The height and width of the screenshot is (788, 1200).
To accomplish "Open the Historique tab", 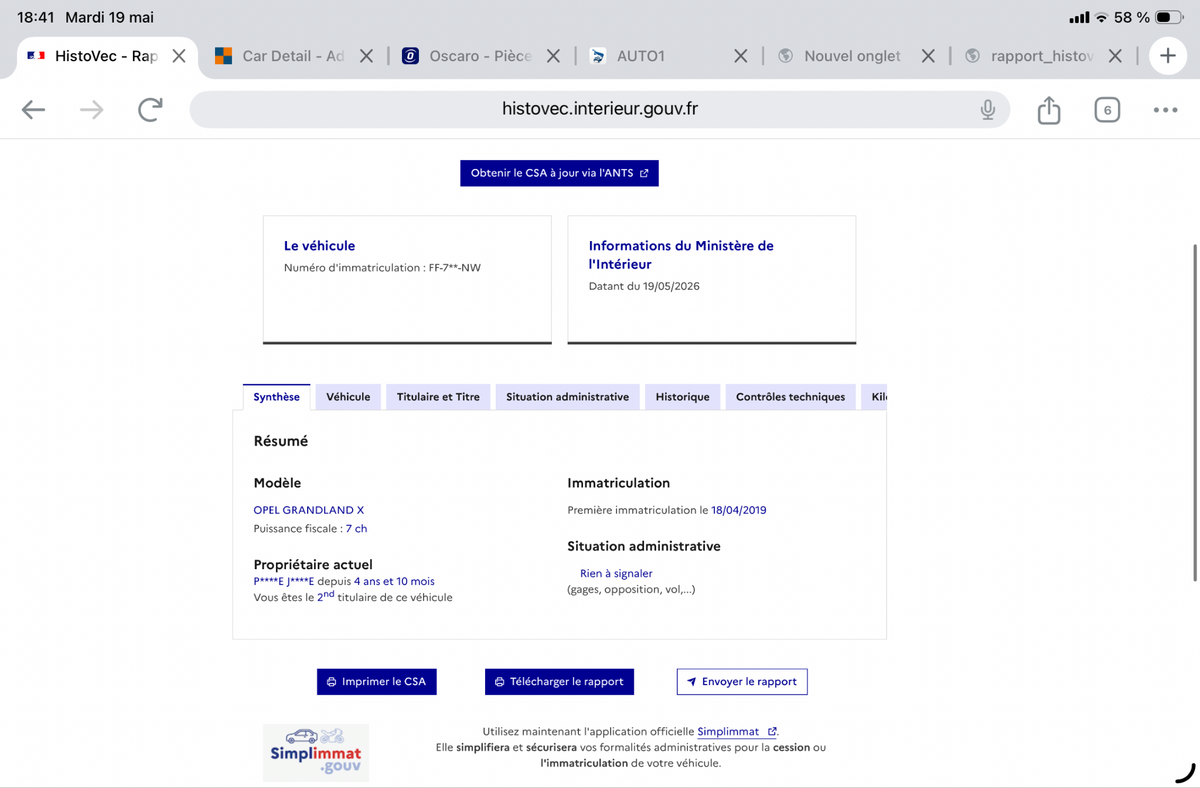I will (682, 397).
